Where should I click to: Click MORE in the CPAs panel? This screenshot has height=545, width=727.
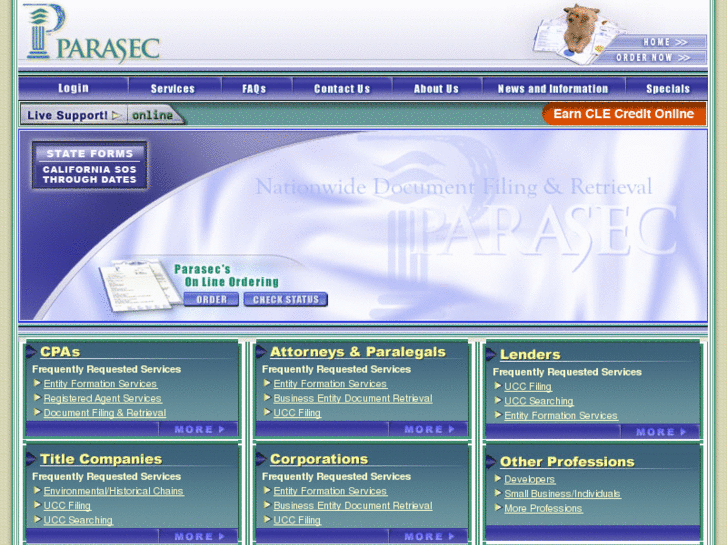[198, 430]
